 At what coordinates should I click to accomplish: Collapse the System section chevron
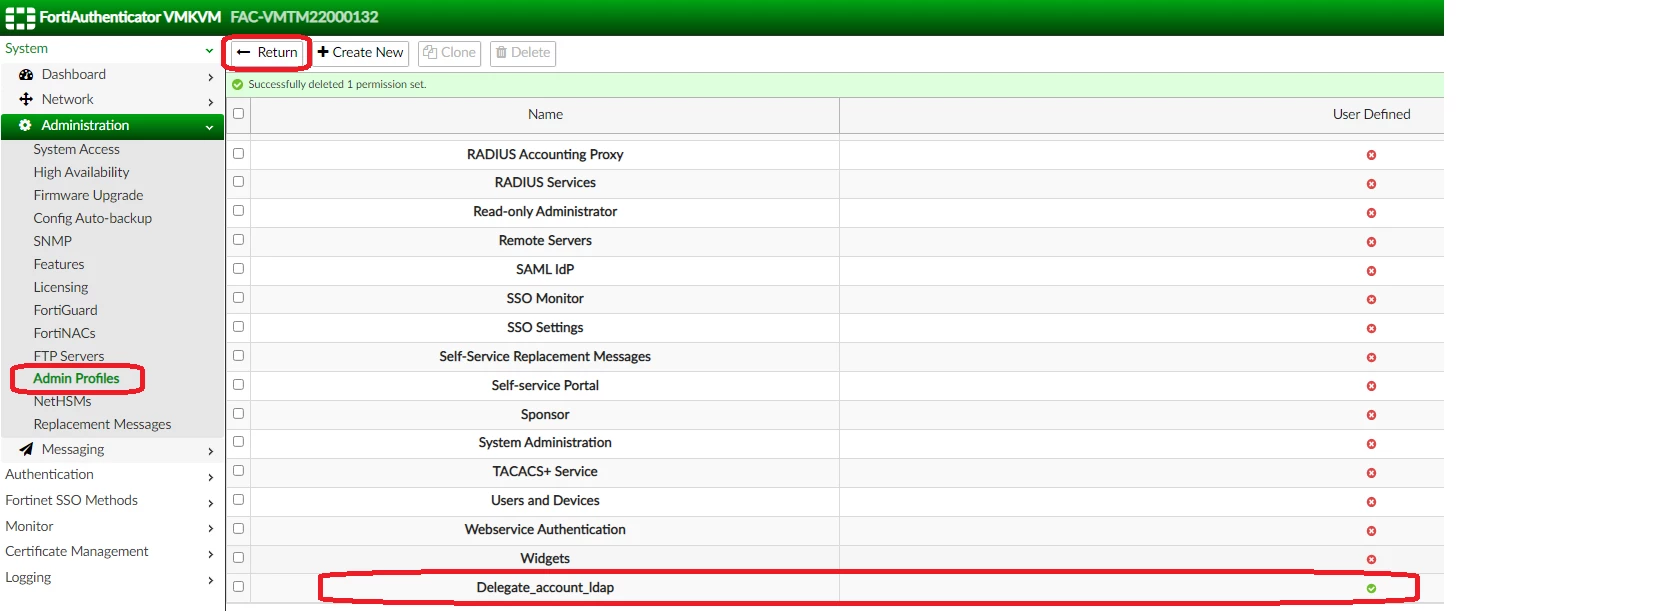click(209, 50)
